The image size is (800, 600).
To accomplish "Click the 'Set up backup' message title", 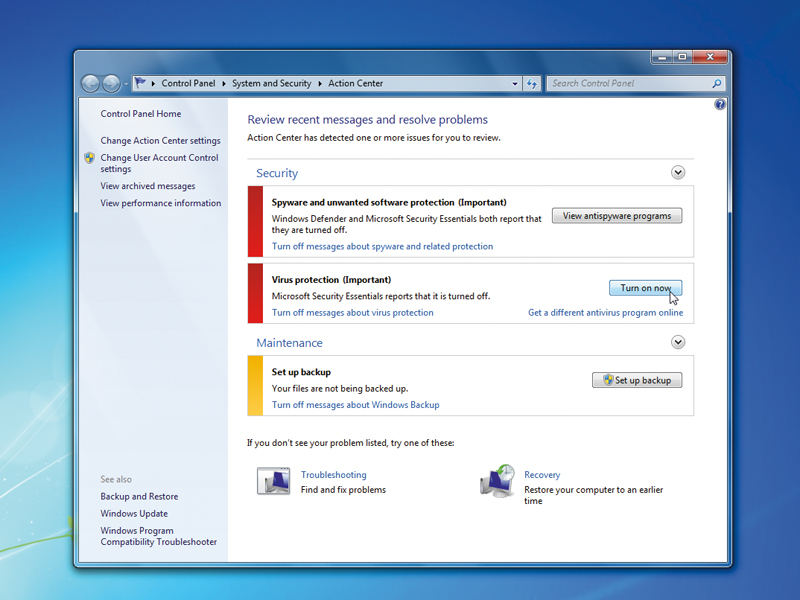I will point(301,372).
